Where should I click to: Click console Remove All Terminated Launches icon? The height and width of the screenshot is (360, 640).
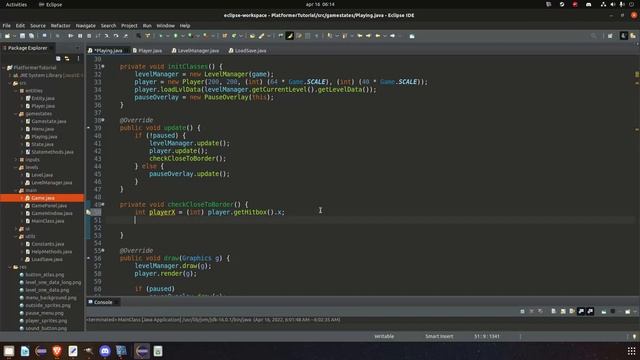pos(540,311)
